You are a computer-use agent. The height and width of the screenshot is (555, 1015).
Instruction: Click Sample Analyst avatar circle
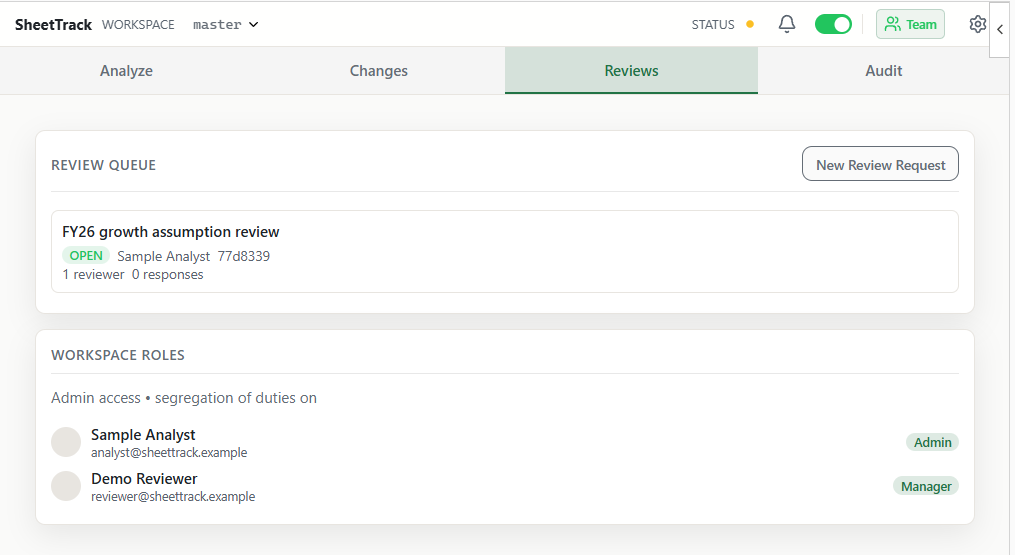[x=66, y=442]
